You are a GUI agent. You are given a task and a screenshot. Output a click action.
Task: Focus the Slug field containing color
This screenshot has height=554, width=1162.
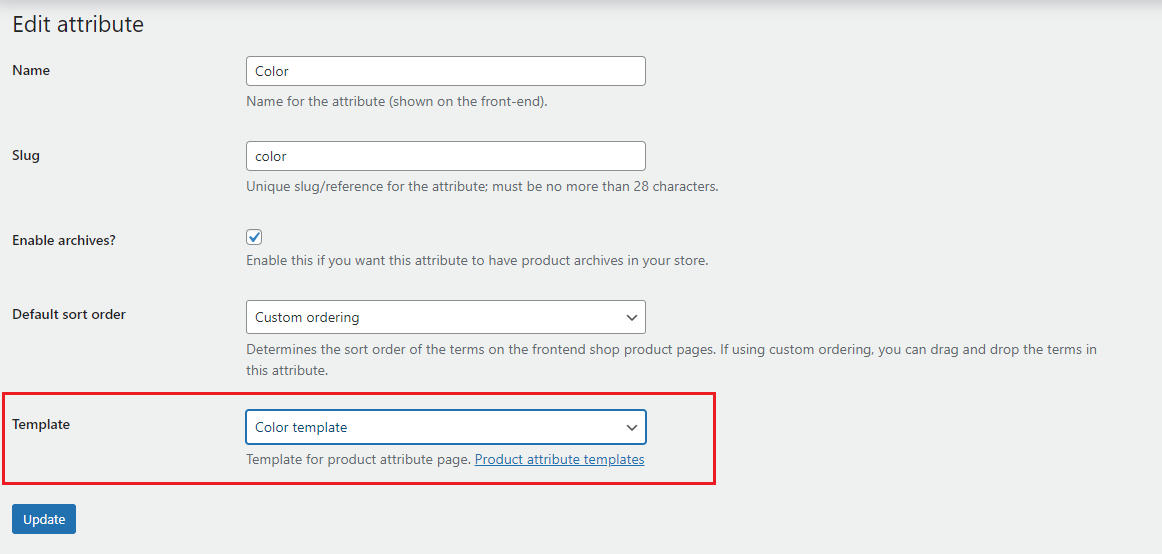coord(445,156)
